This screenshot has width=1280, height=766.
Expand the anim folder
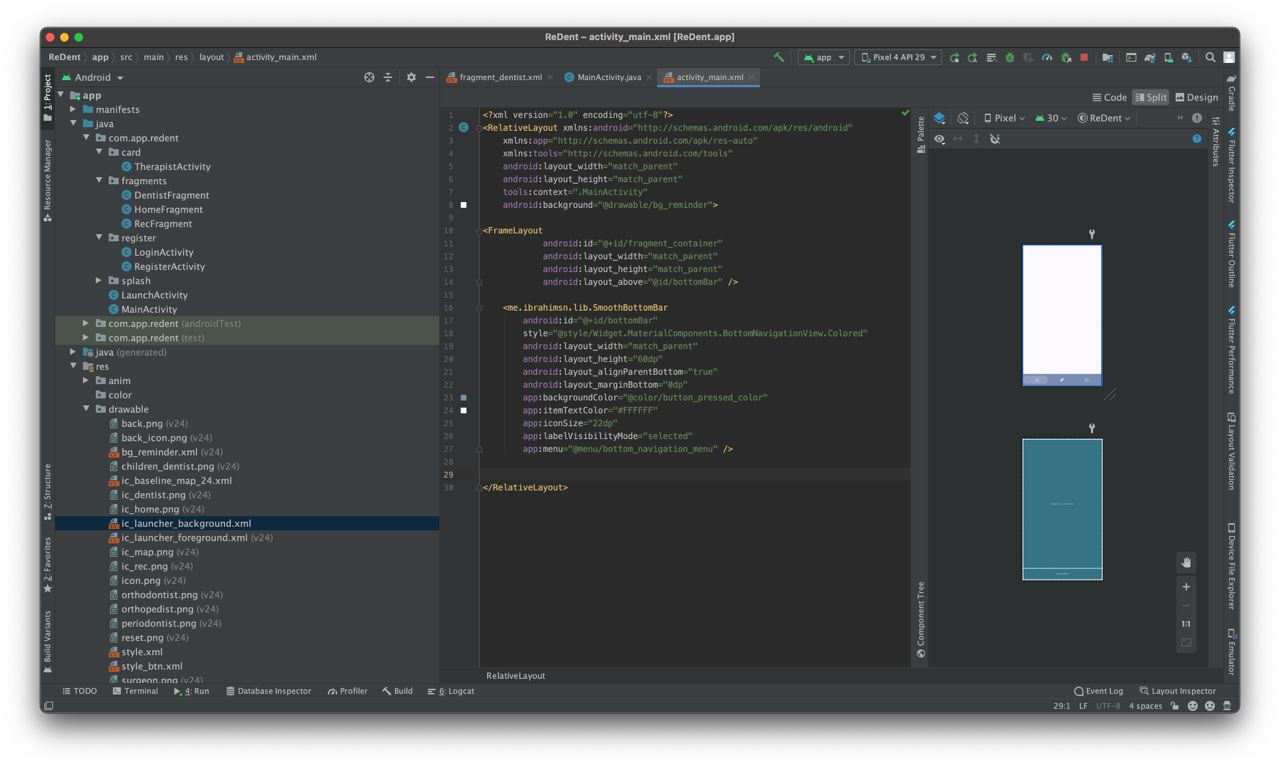coord(87,380)
